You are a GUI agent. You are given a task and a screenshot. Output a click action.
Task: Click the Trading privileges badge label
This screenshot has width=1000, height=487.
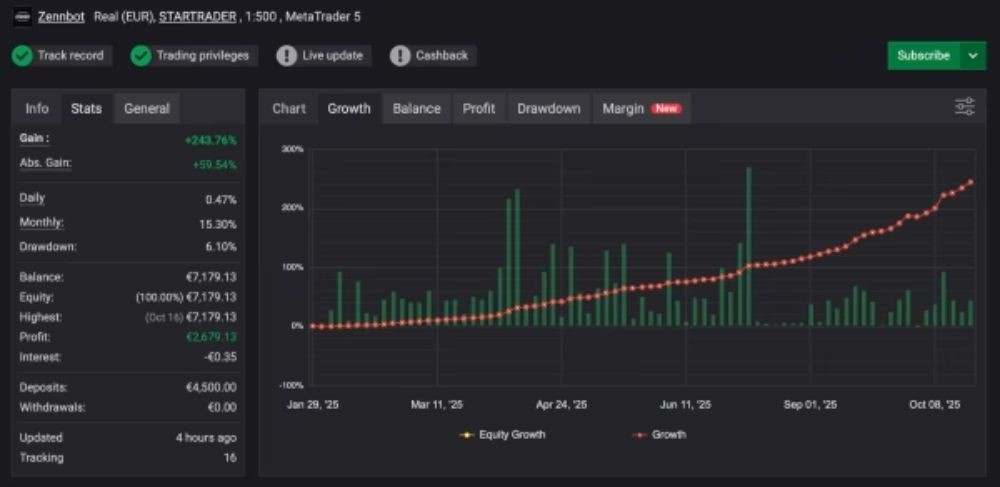tap(203, 55)
